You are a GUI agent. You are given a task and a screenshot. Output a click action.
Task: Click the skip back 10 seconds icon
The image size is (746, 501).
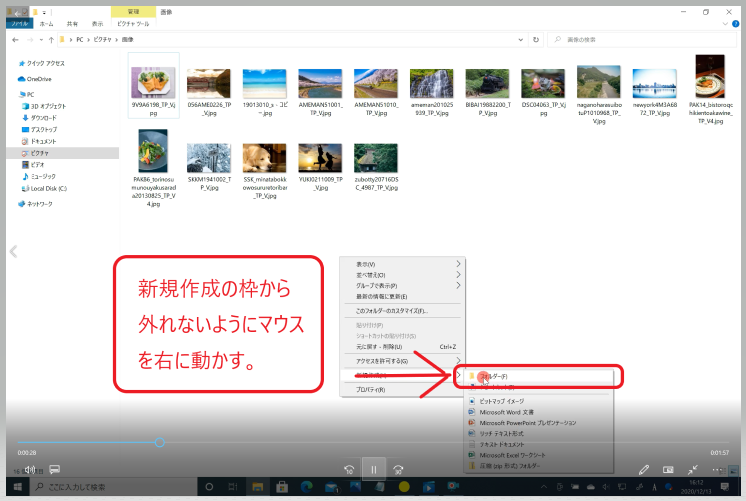[x=348, y=469]
